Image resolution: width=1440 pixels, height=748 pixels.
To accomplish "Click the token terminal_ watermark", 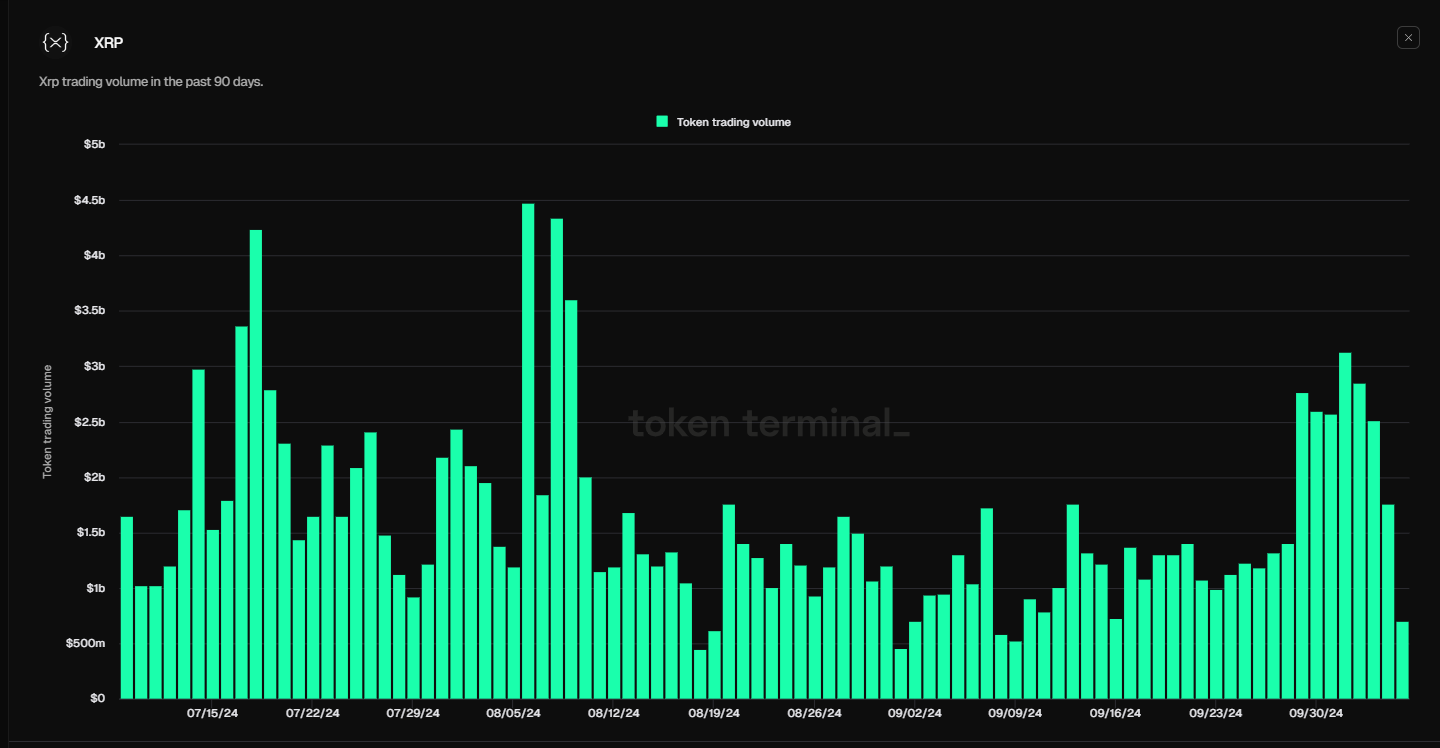I will click(769, 424).
